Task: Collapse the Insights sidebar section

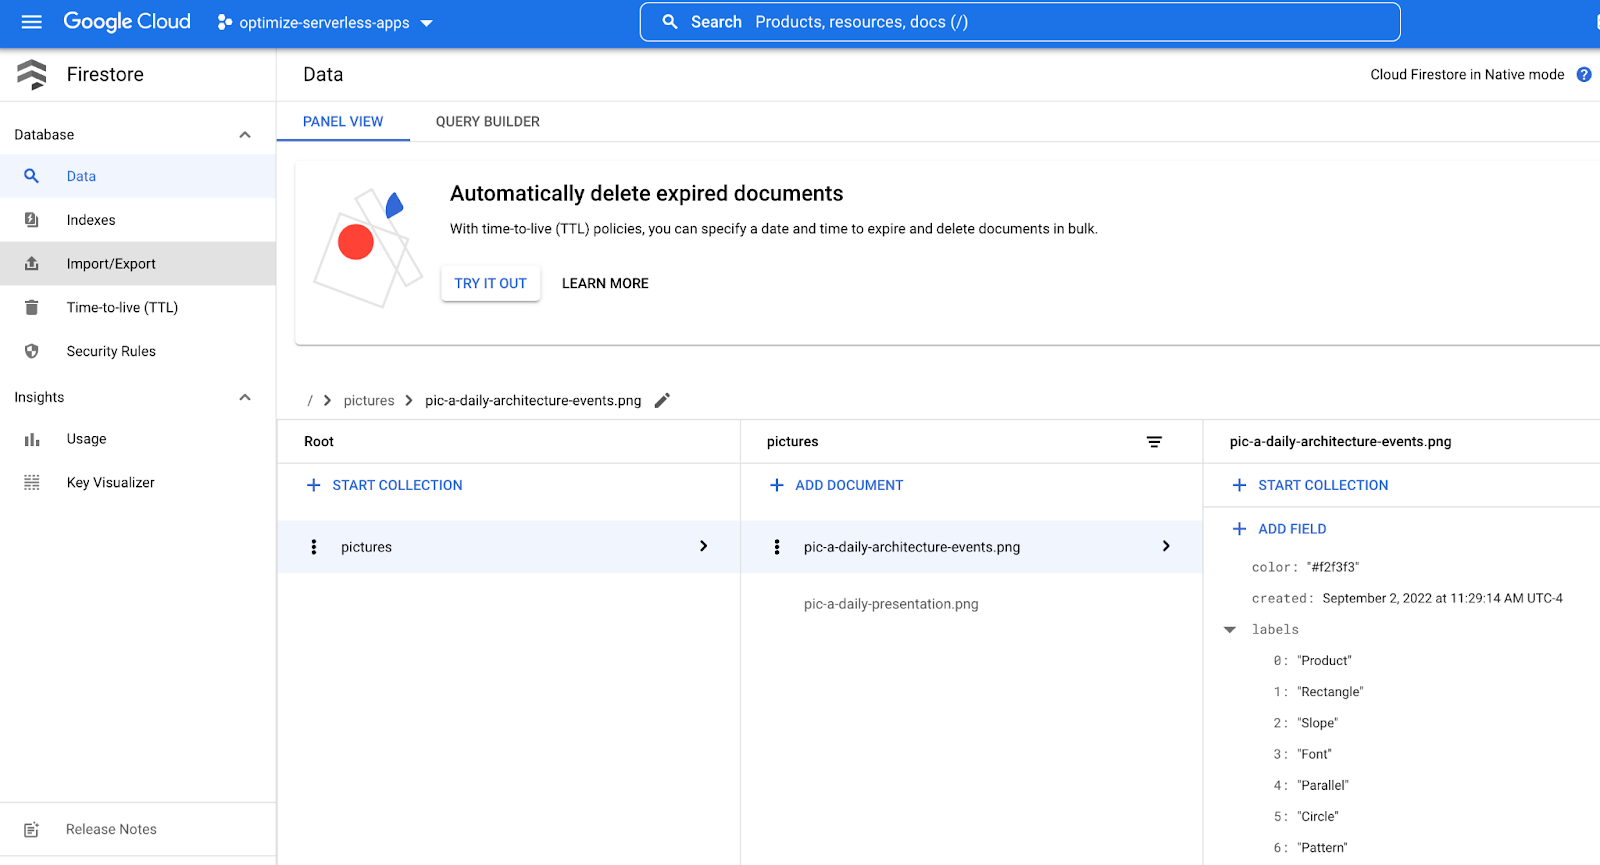Action: [x=245, y=398]
